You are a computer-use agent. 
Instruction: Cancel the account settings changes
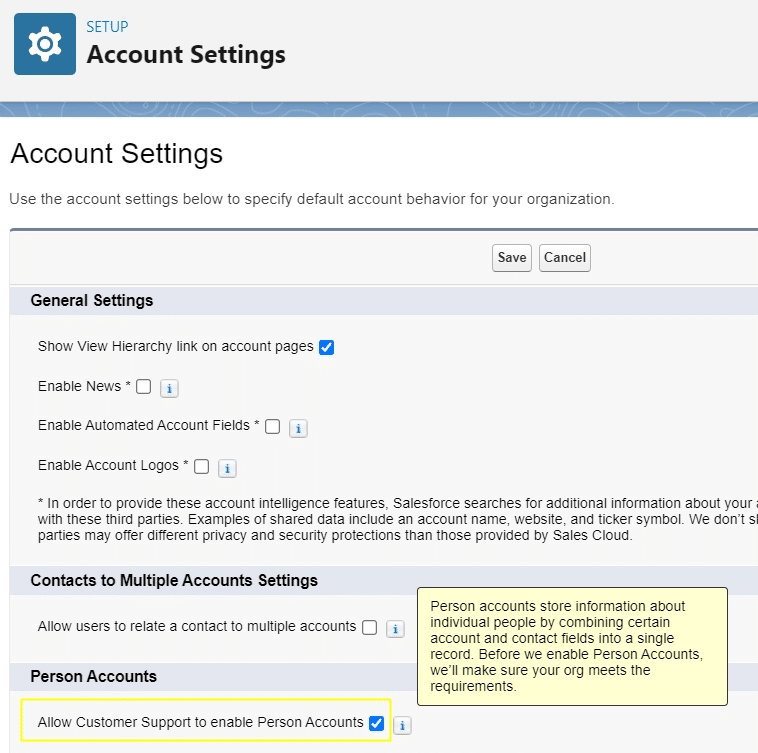(x=564, y=258)
